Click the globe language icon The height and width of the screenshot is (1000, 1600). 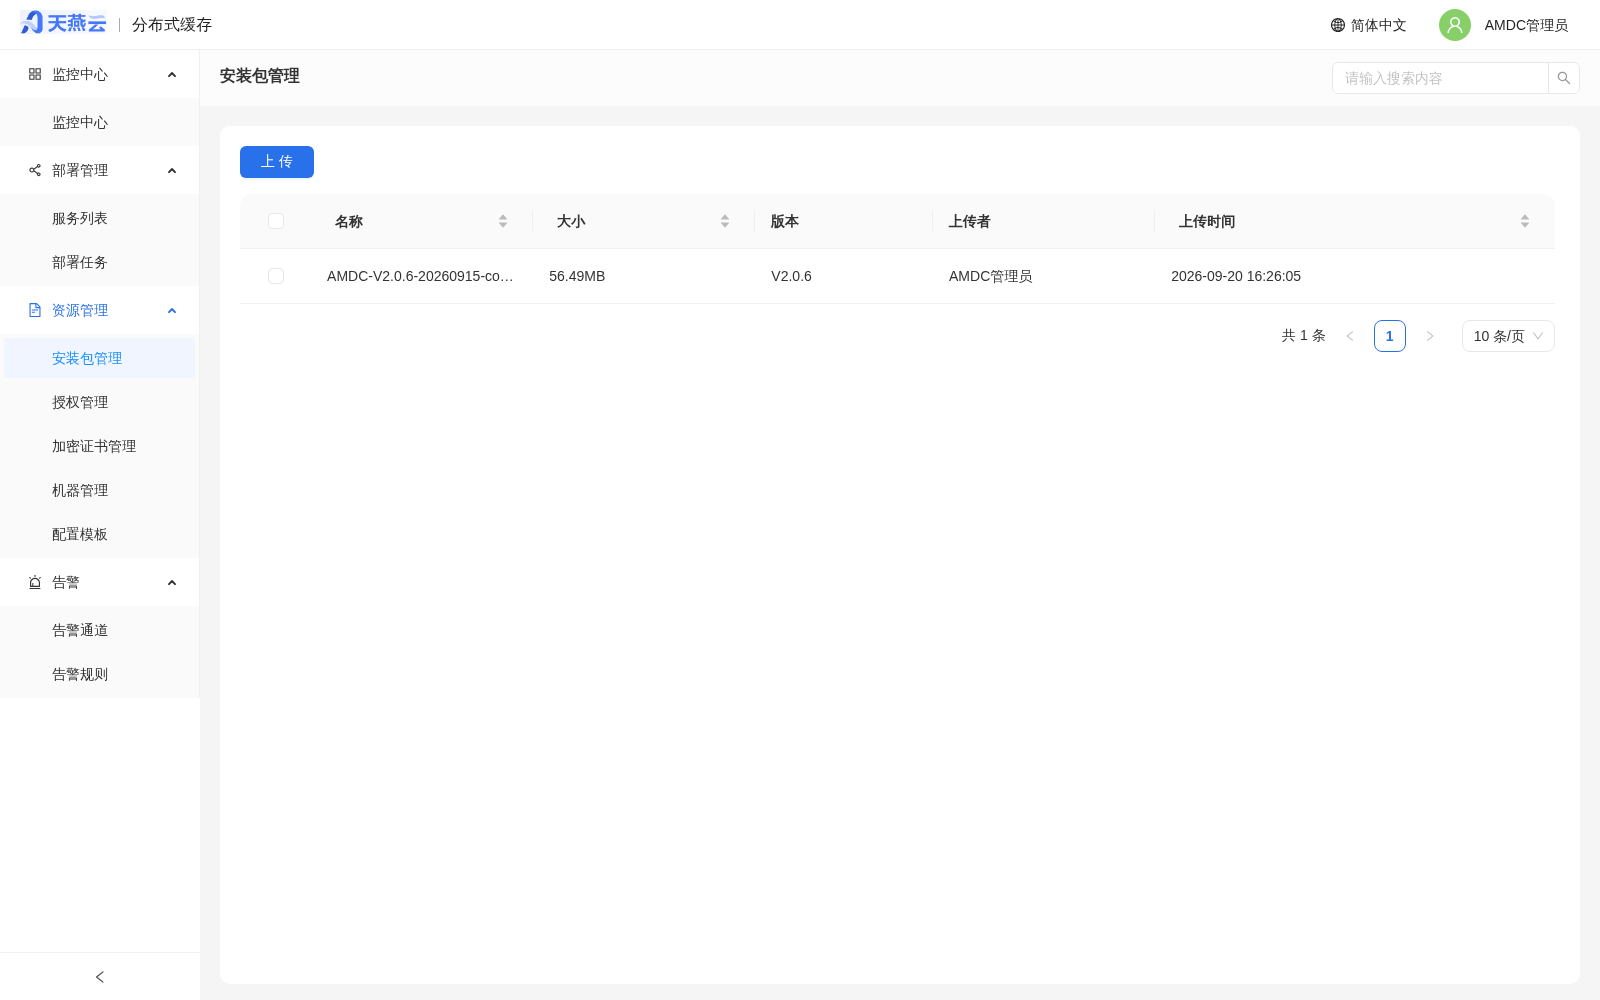[x=1338, y=25]
